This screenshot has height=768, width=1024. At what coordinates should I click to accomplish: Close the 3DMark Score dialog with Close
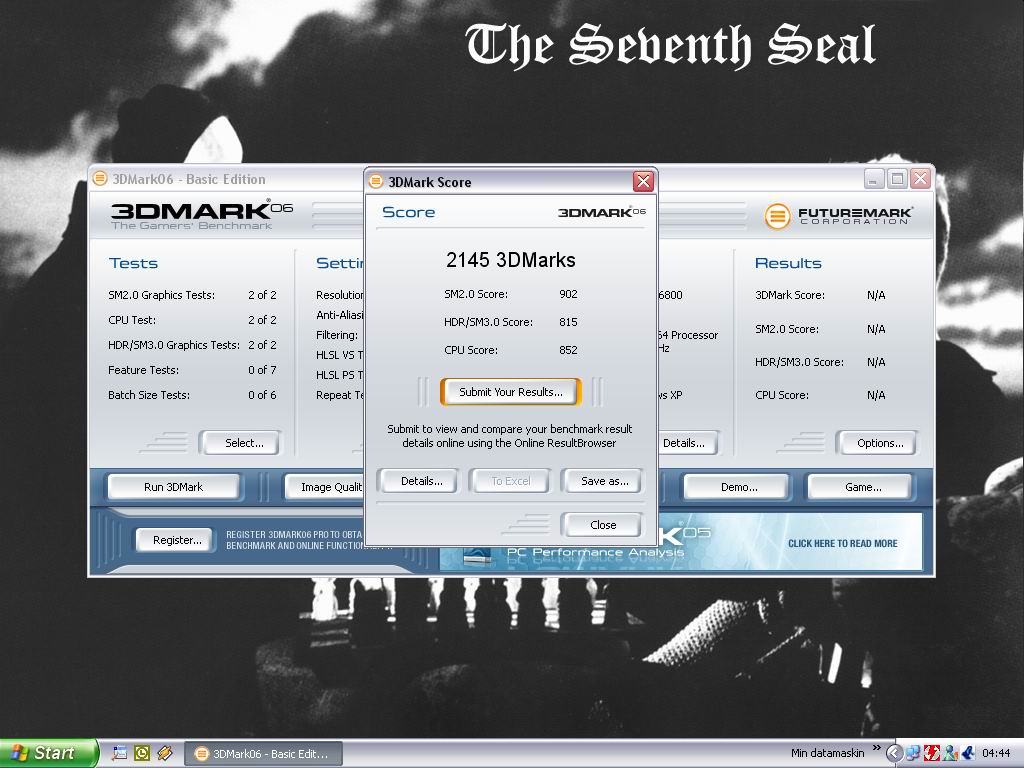(x=602, y=525)
